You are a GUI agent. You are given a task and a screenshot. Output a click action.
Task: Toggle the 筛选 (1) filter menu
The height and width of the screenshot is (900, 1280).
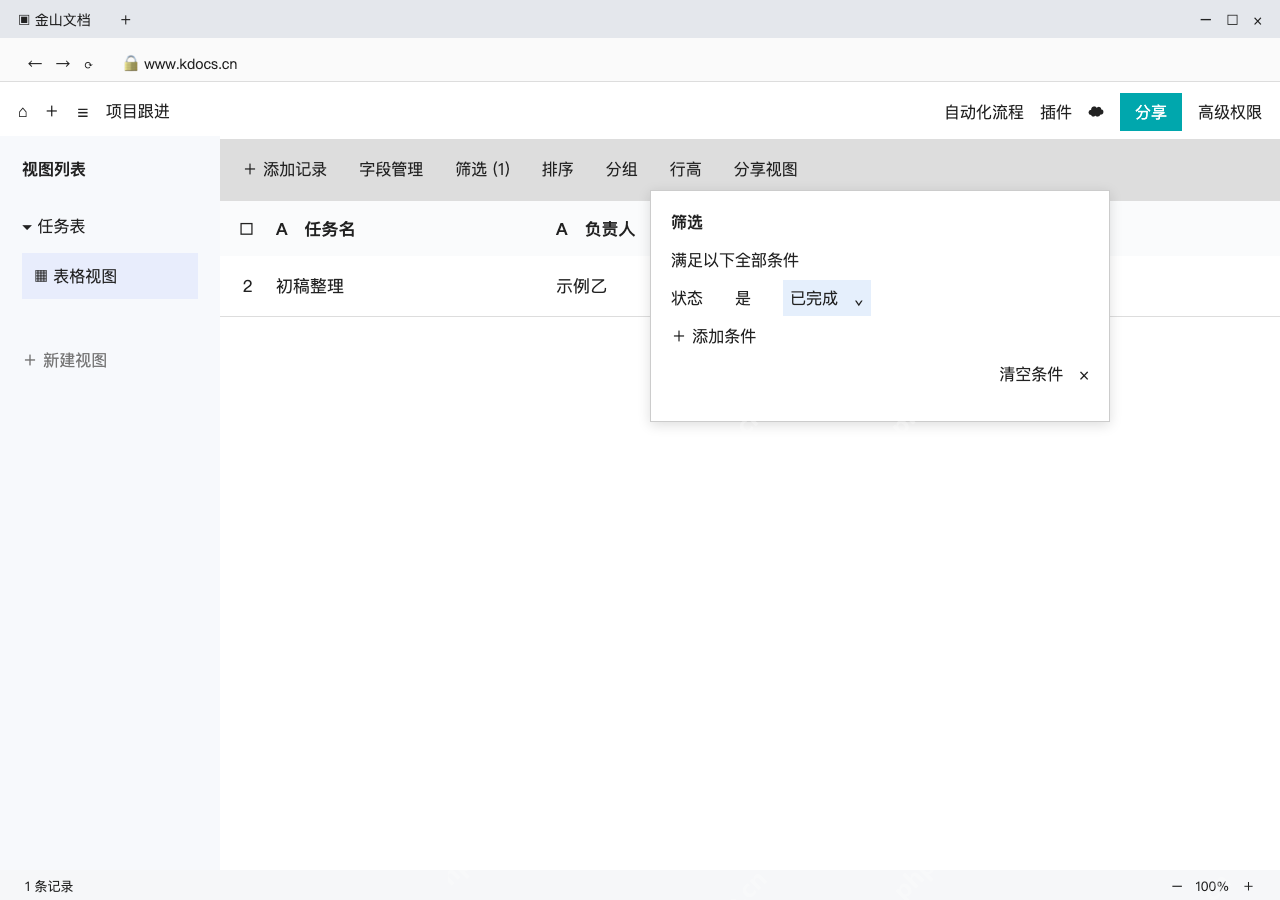tap(483, 170)
